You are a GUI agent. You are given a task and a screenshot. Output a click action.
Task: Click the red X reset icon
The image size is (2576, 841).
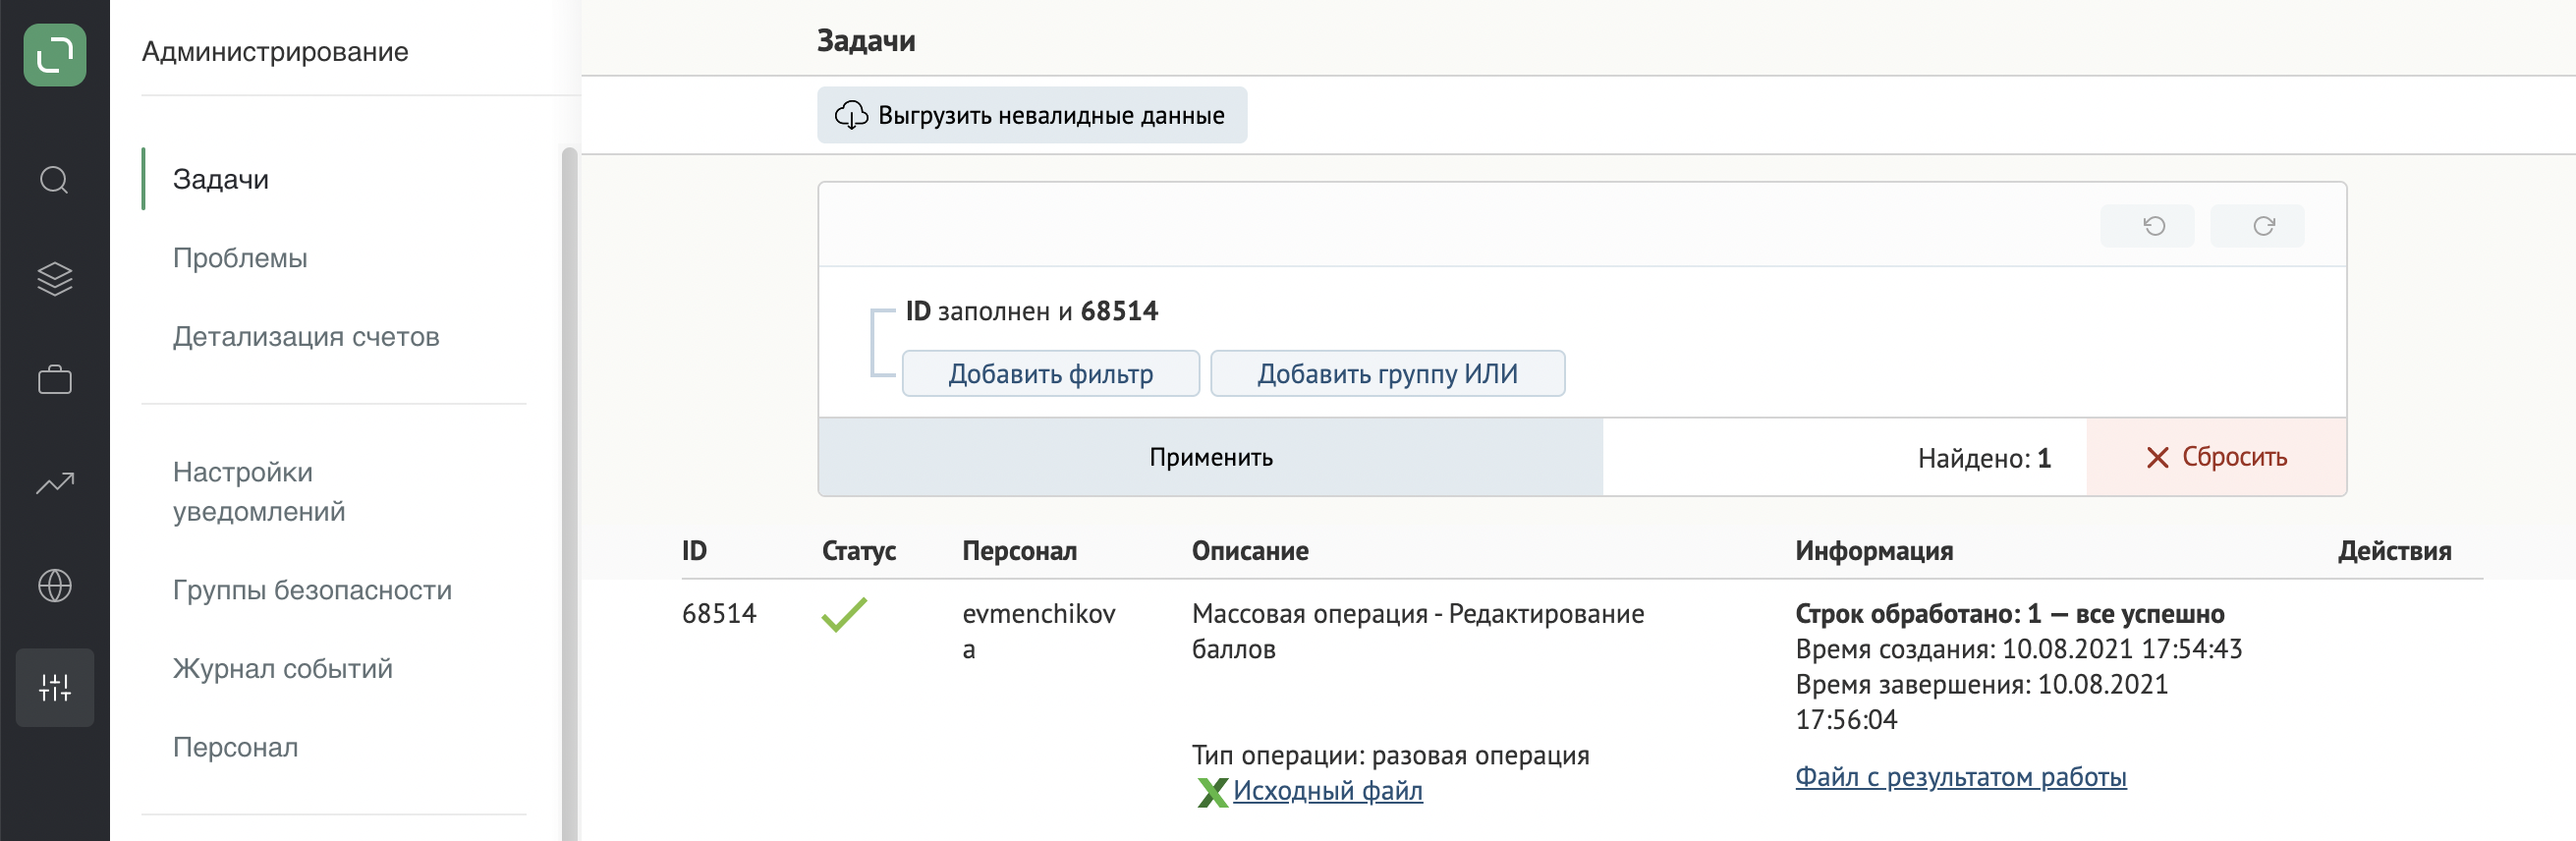[x=2157, y=458]
